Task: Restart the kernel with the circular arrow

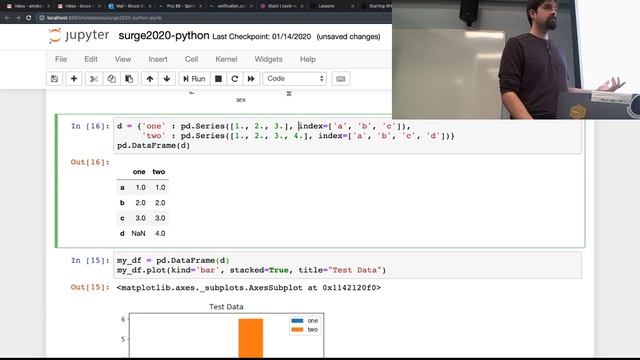Action: pyautogui.click(x=235, y=79)
